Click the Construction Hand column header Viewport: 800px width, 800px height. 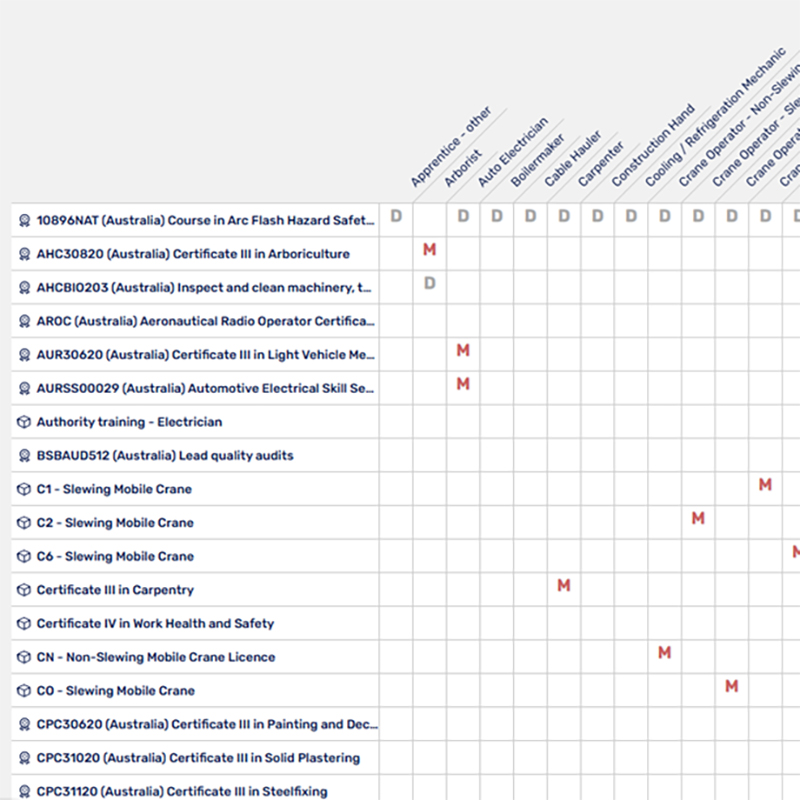point(653,145)
